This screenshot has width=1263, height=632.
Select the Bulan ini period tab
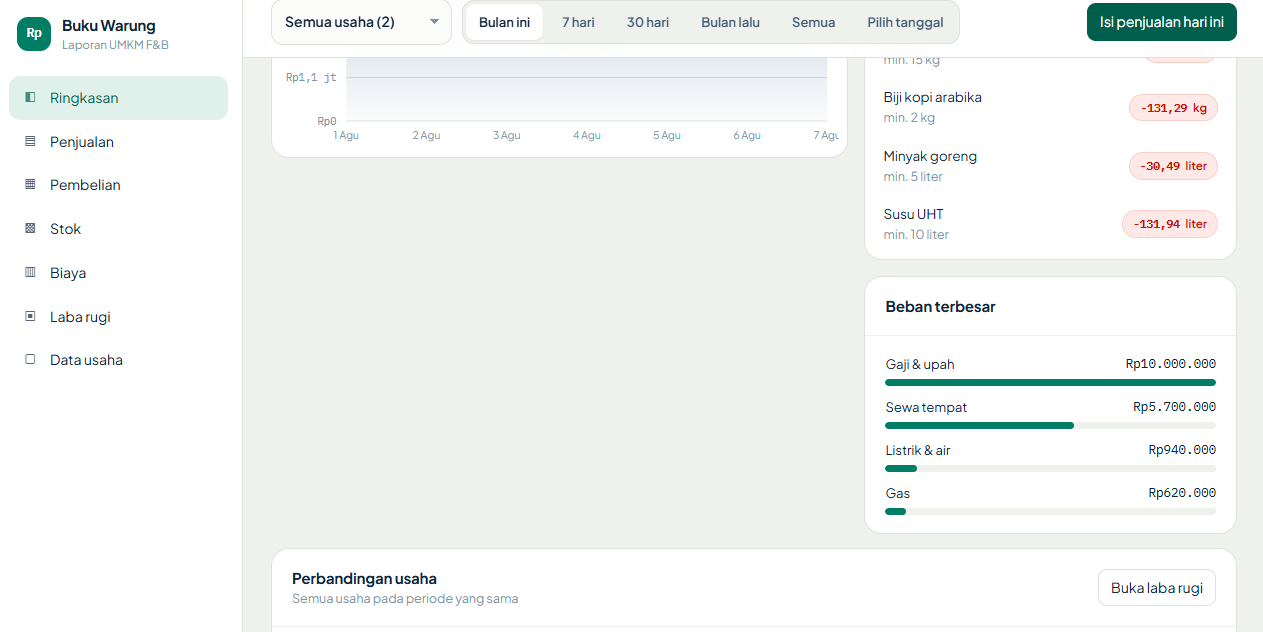504,22
